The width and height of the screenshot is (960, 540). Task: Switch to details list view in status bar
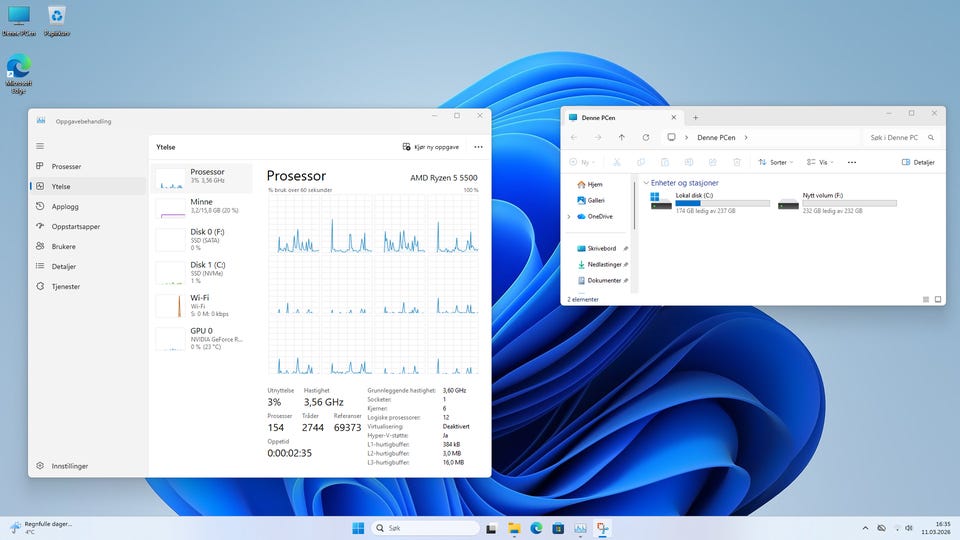[926, 299]
